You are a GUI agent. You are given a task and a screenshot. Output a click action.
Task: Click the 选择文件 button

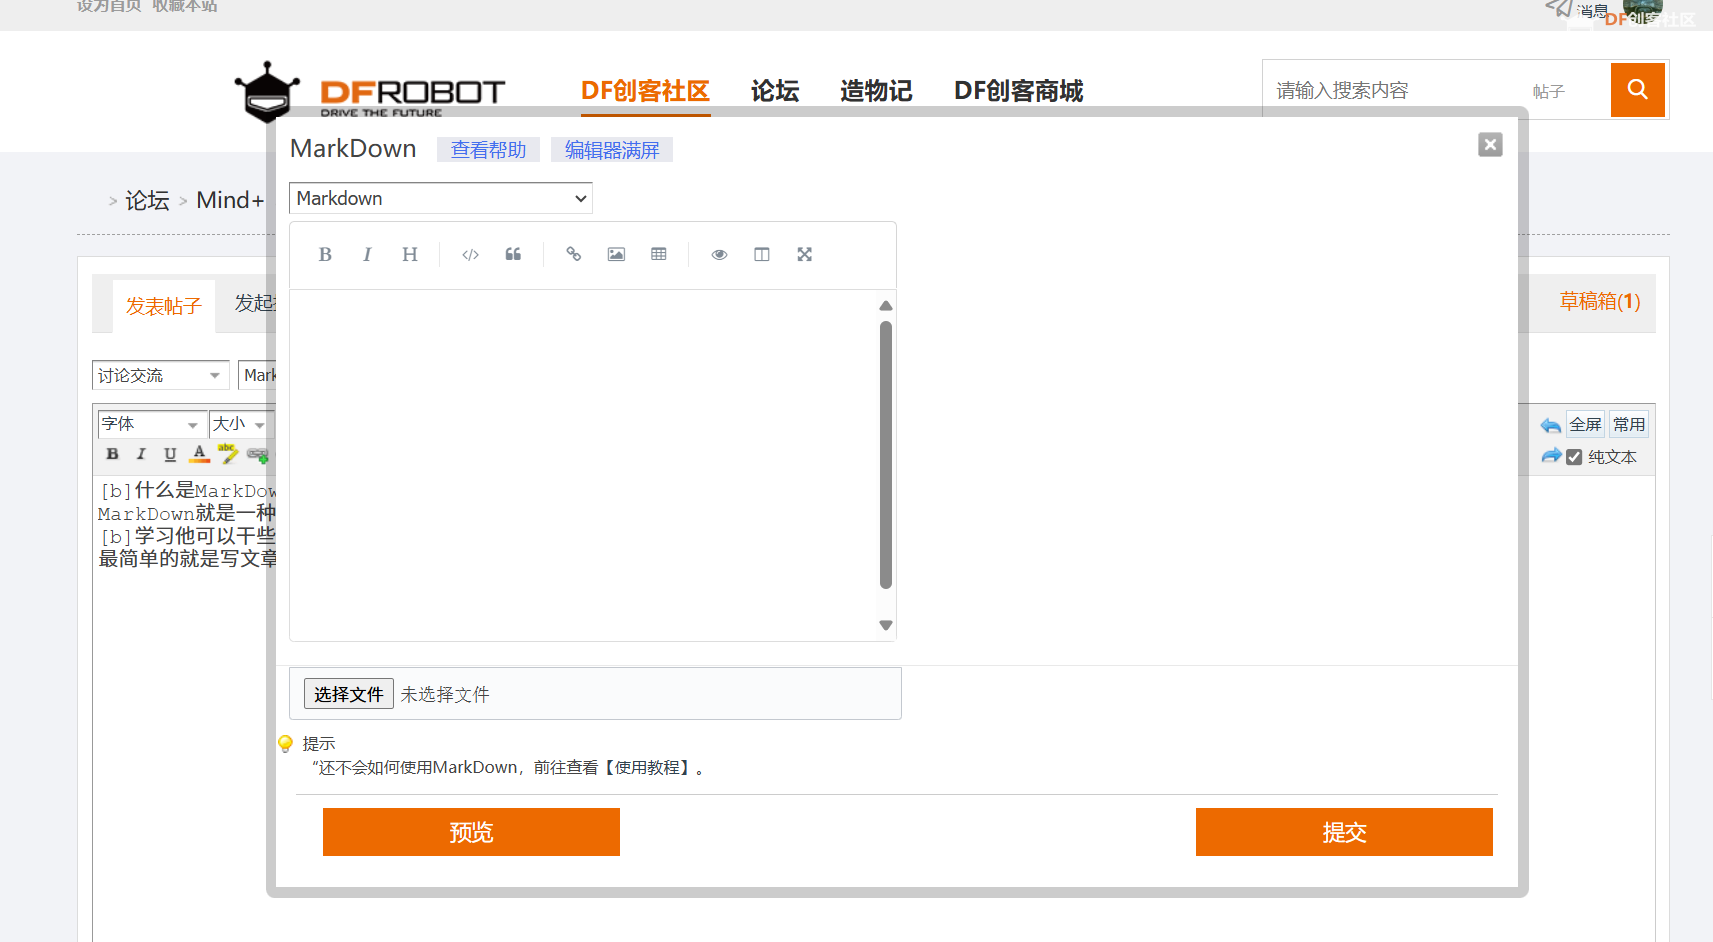coord(349,694)
